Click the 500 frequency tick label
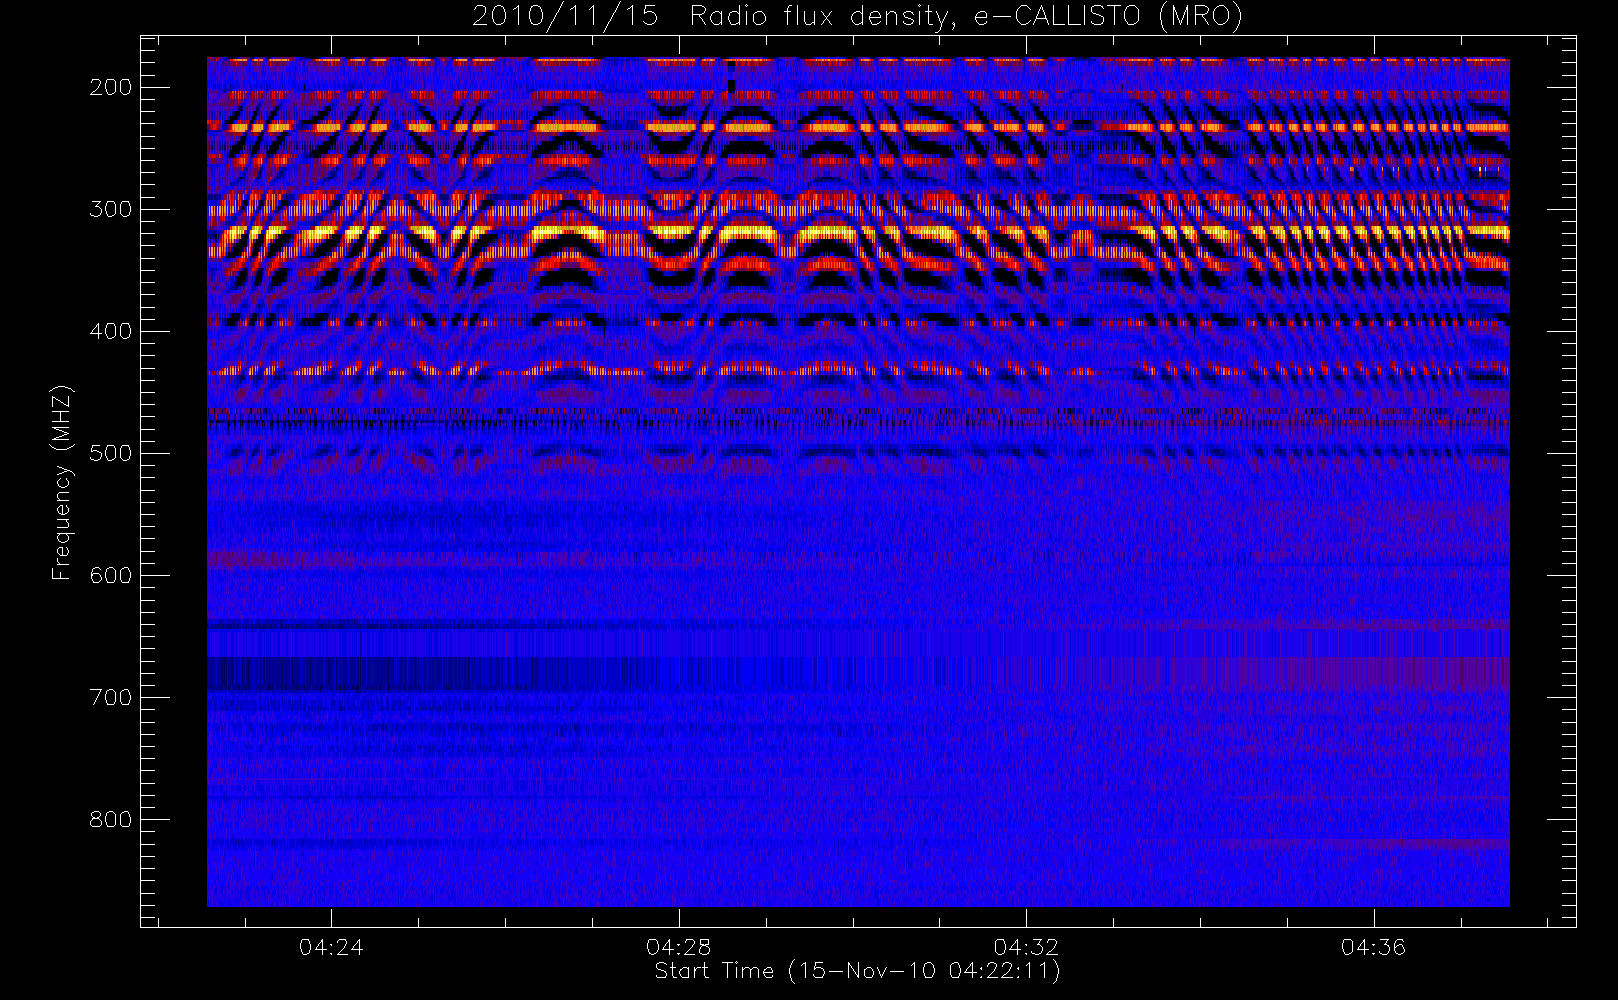 click(x=111, y=453)
